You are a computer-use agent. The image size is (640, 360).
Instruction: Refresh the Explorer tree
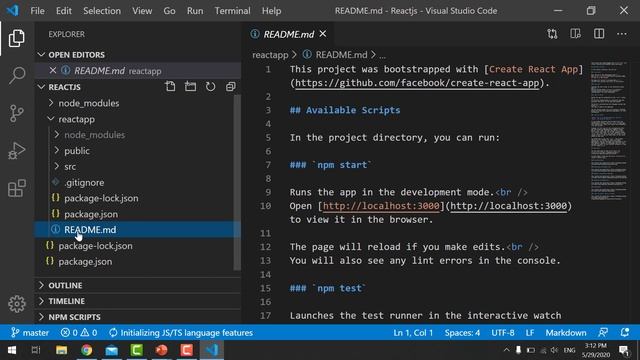coord(210,87)
